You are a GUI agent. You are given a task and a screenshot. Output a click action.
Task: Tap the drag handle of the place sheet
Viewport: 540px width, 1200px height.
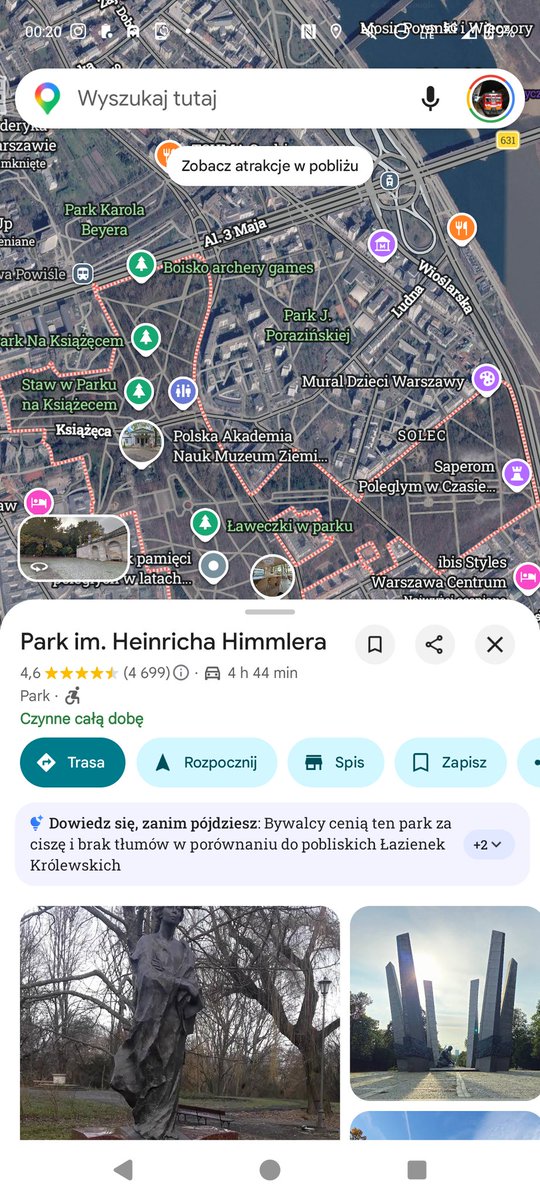[270, 611]
